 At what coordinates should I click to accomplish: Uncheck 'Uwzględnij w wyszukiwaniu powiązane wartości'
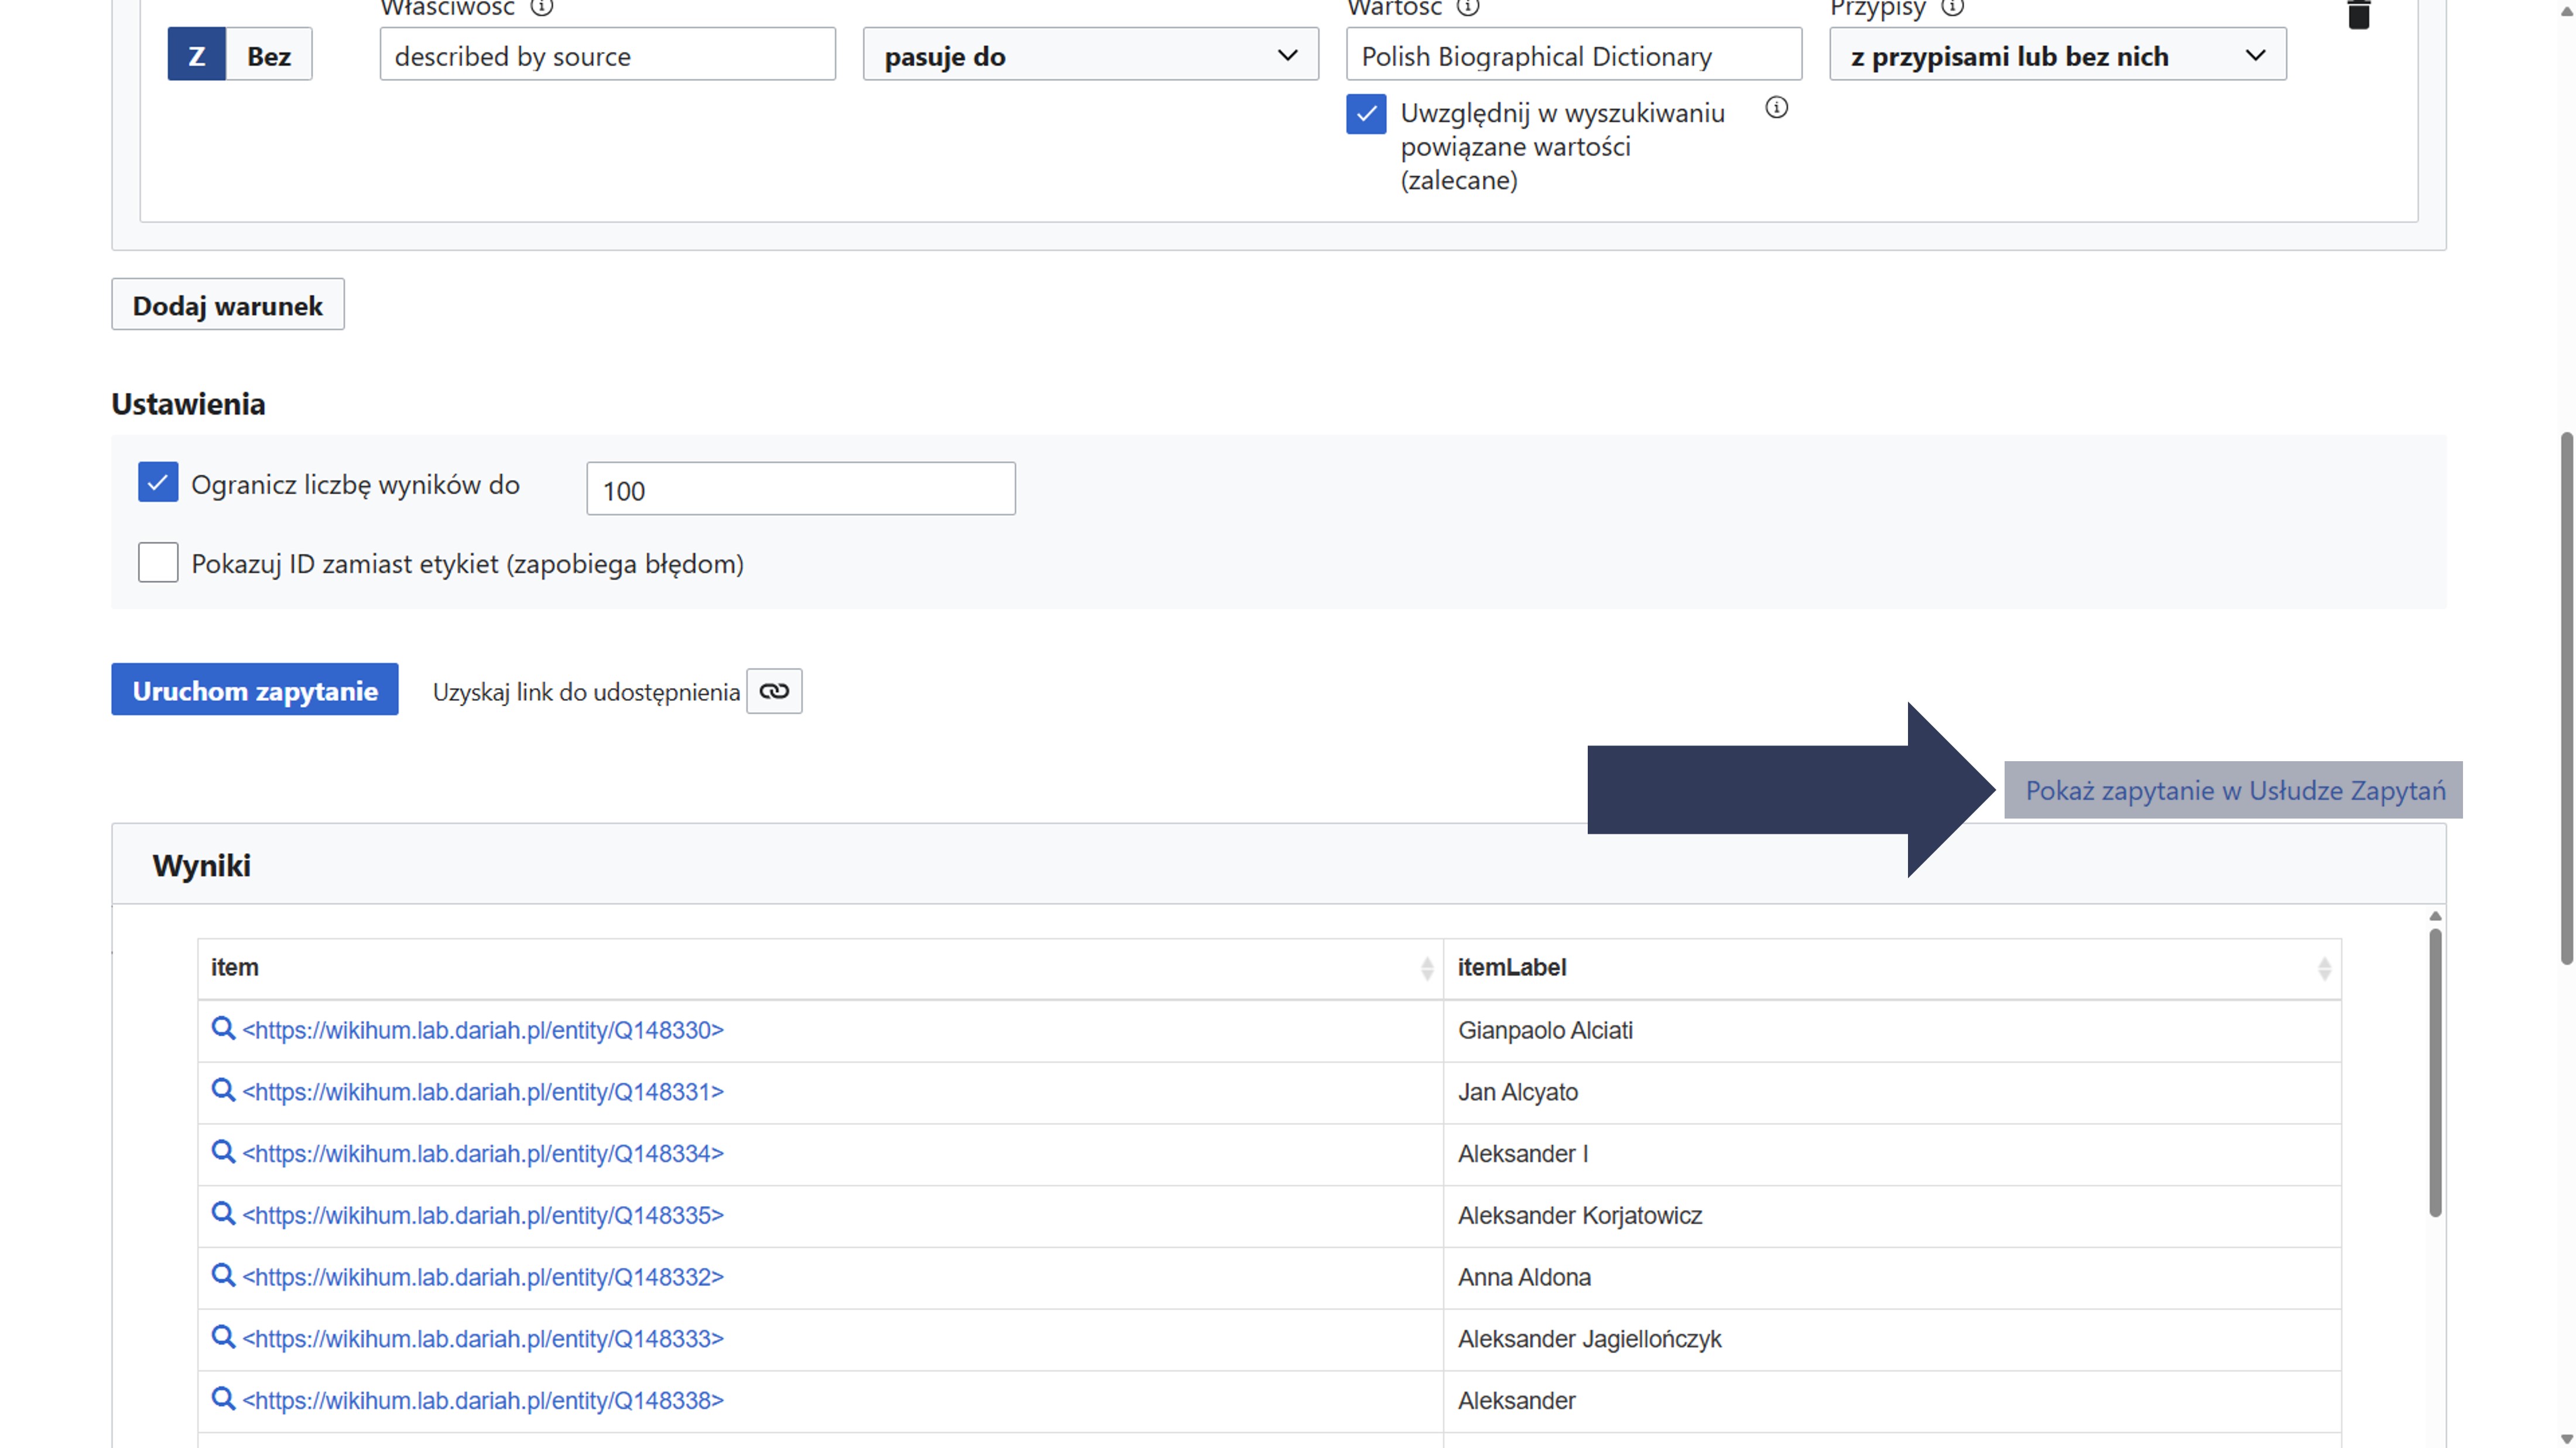tap(1365, 114)
